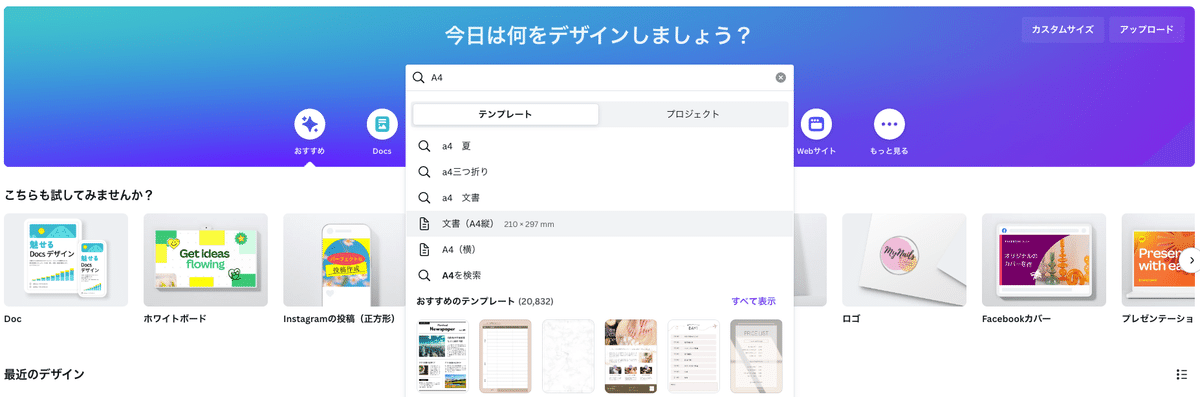Click inside the A4 search field
Image resolution: width=1200 pixels, height=397 pixels.
[x=600, y=77]
